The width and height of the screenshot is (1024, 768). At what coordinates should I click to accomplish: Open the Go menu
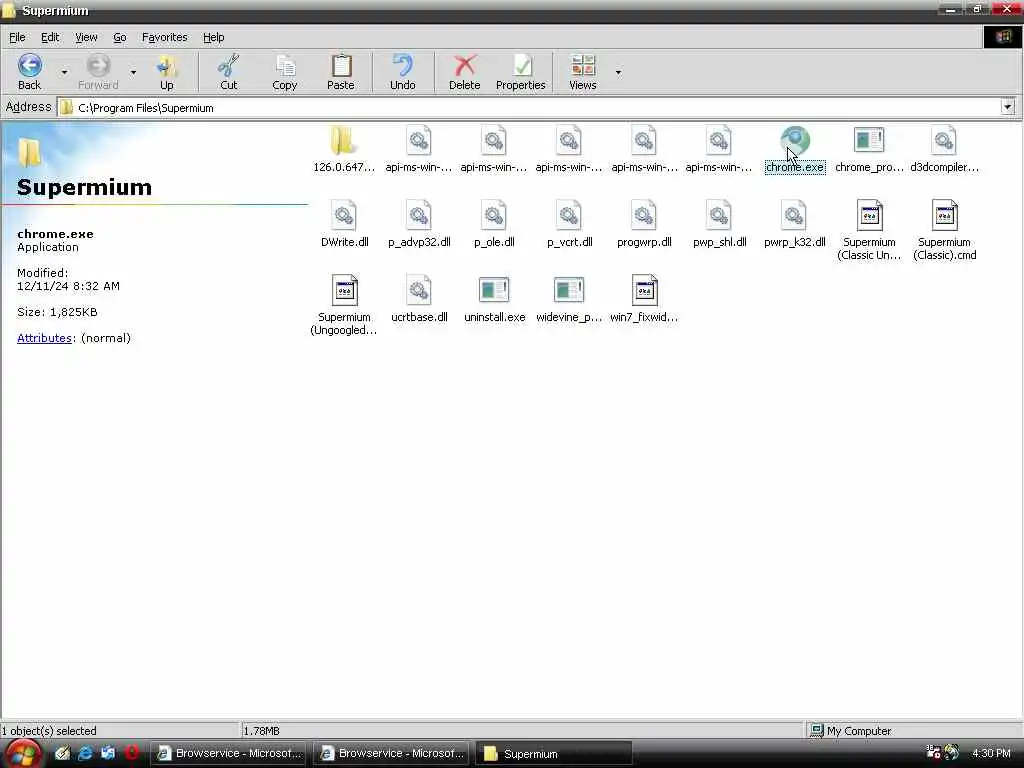pyautogui.click(x=120, y=37)
